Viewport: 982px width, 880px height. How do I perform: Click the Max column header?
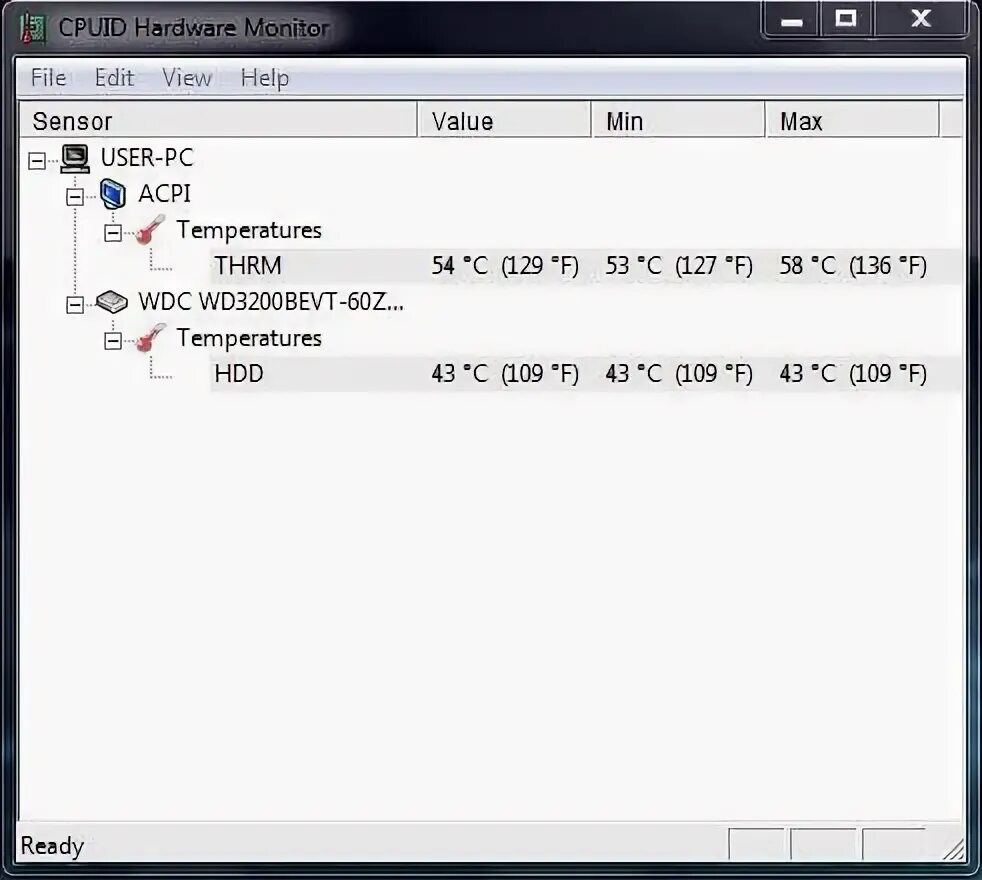pos(852,120)
